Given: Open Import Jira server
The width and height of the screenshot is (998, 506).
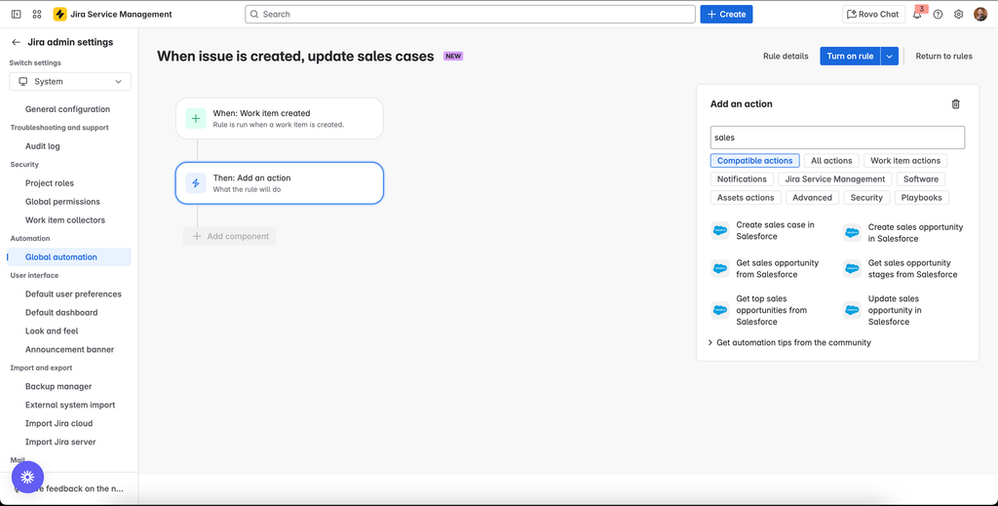Looking at the screenshot, I should click(x=60, y=442).
